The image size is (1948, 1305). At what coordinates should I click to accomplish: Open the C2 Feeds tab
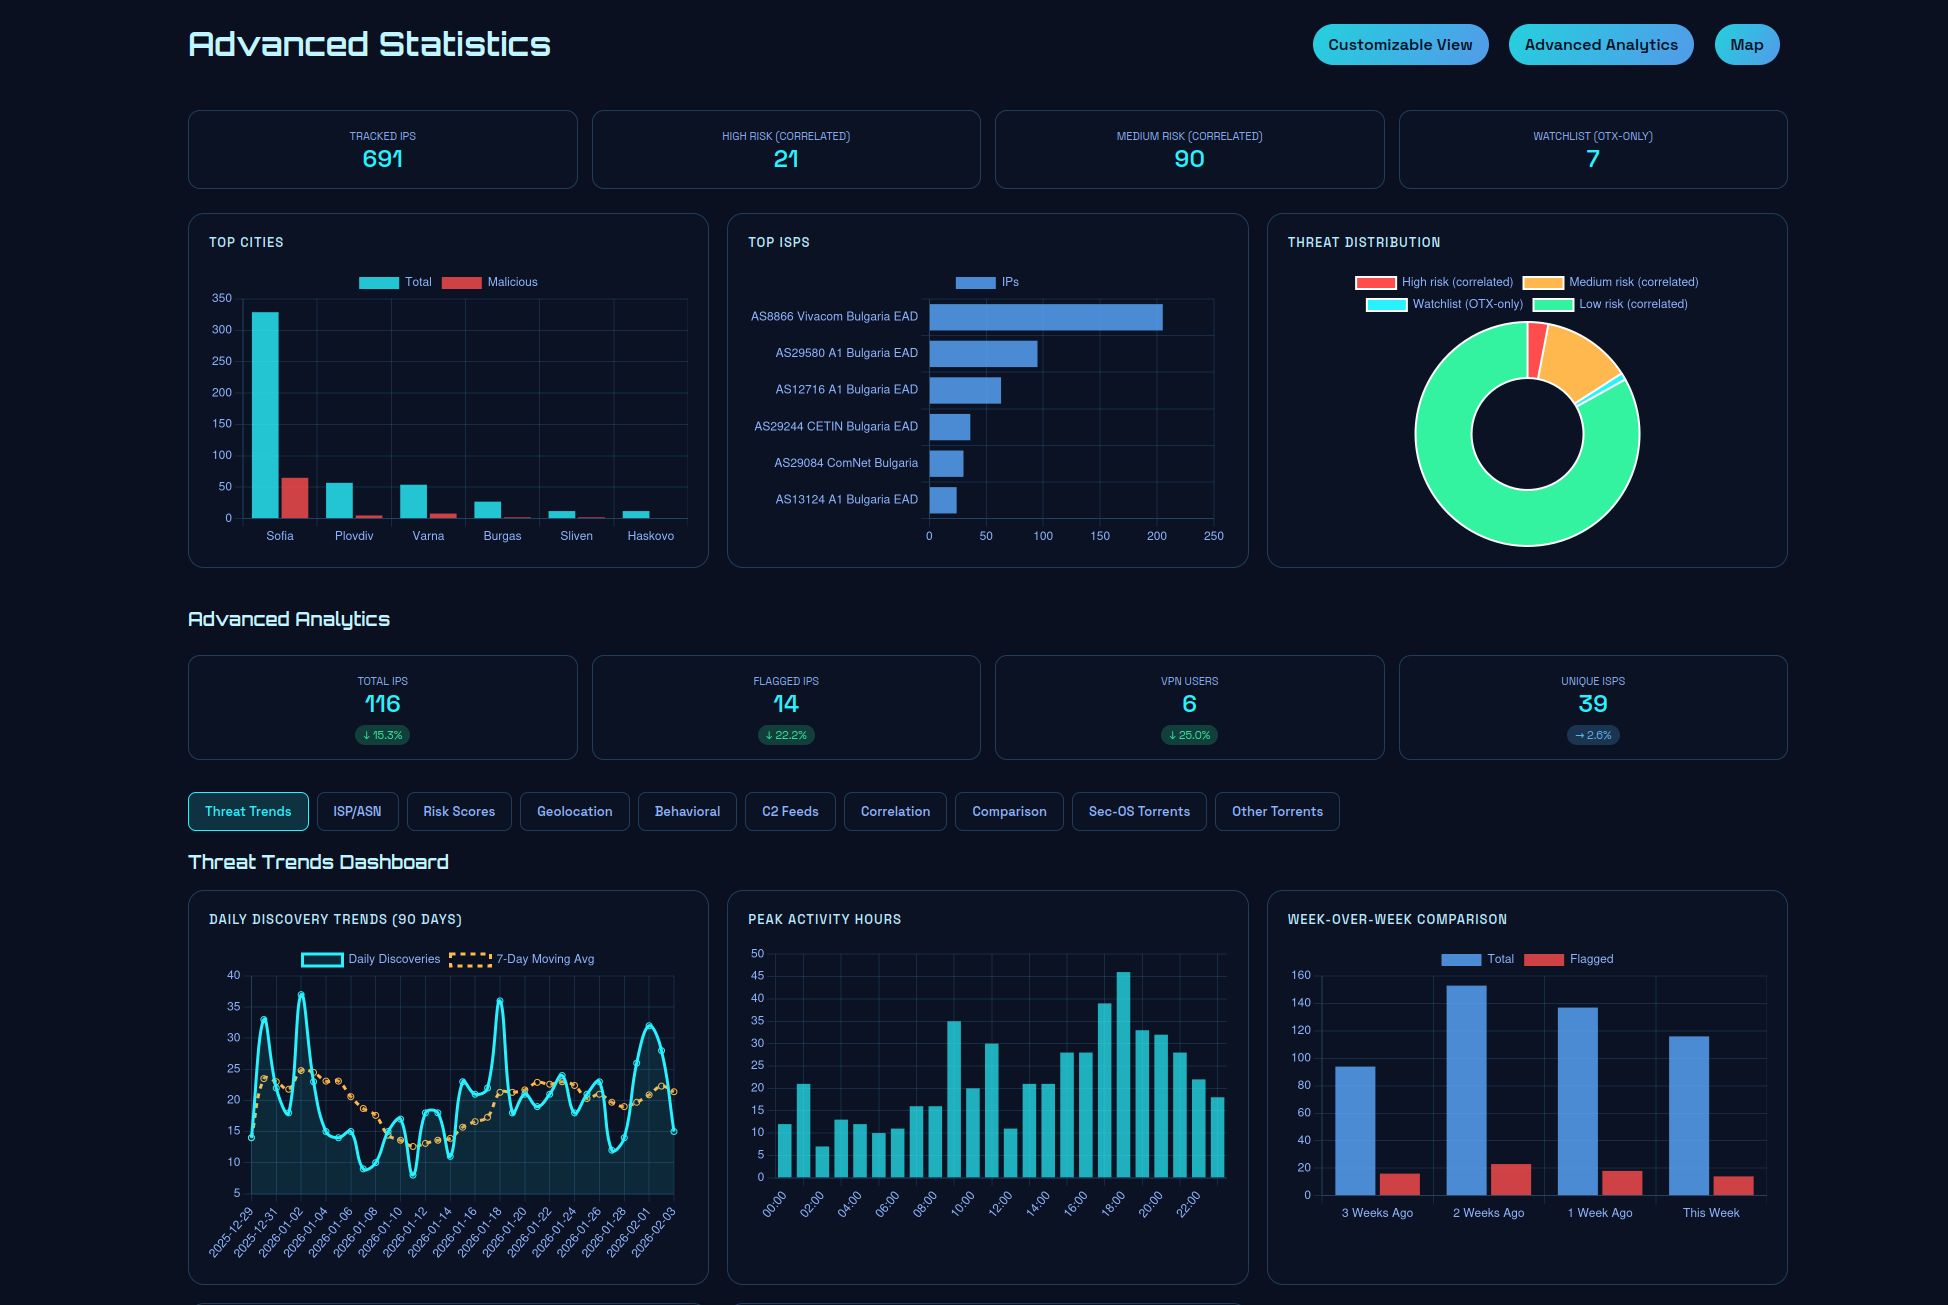coord(790,811)
